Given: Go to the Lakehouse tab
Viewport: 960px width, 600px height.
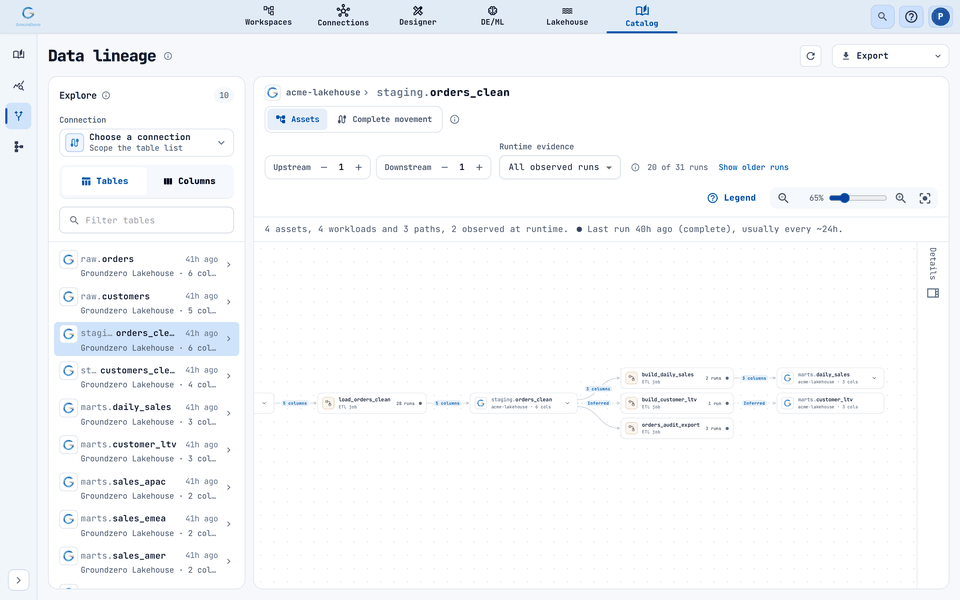Looking at the screenshot, I should (x=567, y=17).
